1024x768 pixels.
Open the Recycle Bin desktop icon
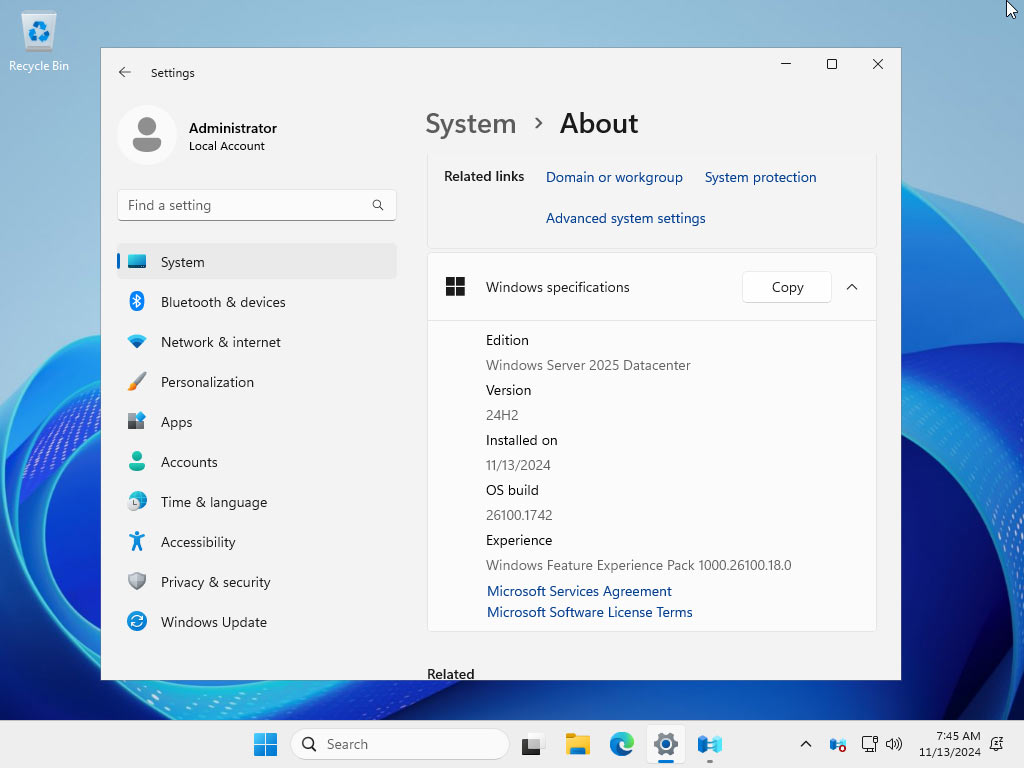(39, 41)
